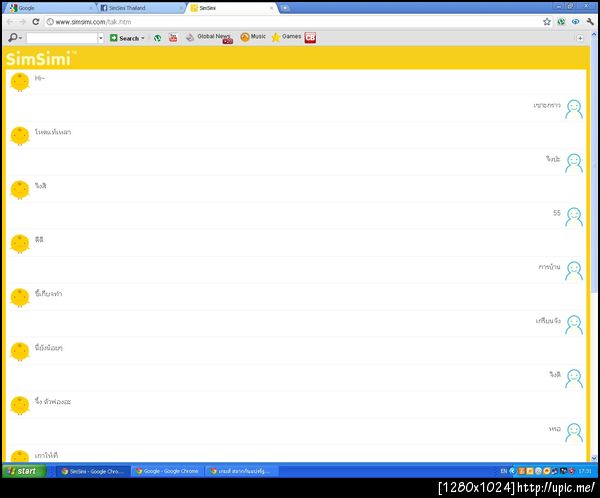Screen dimensions: 600x498
Task: Click the toolbar search text field
Action: pyautogui.click(x=62, y=38)
